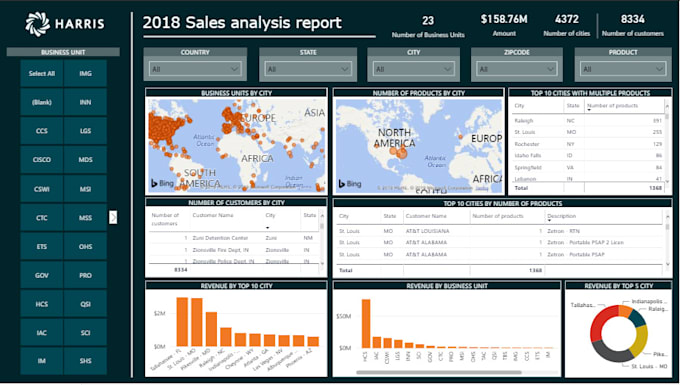Expand the business unit slicer arrow
The height and width of the screenshot is (385, 680).
113,217
